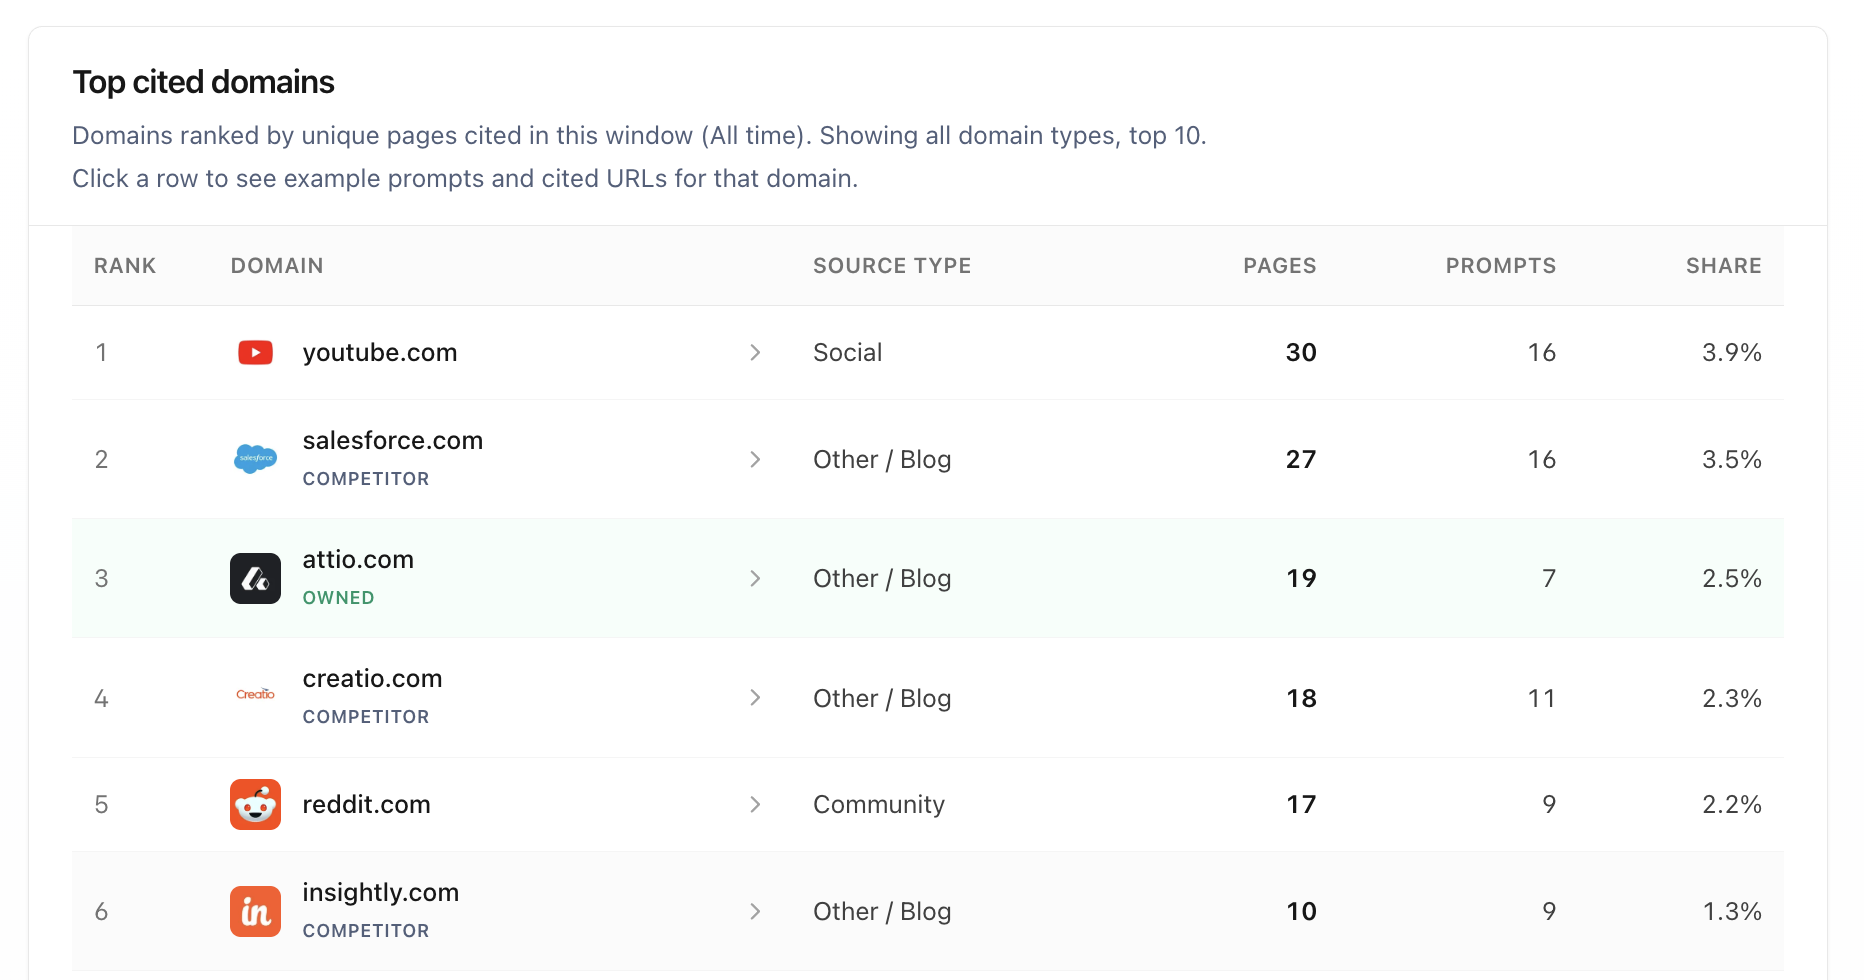Expand the youtube.com row chevron
1864x980 pixels.
pyautogui.click(x=755, y=352)
